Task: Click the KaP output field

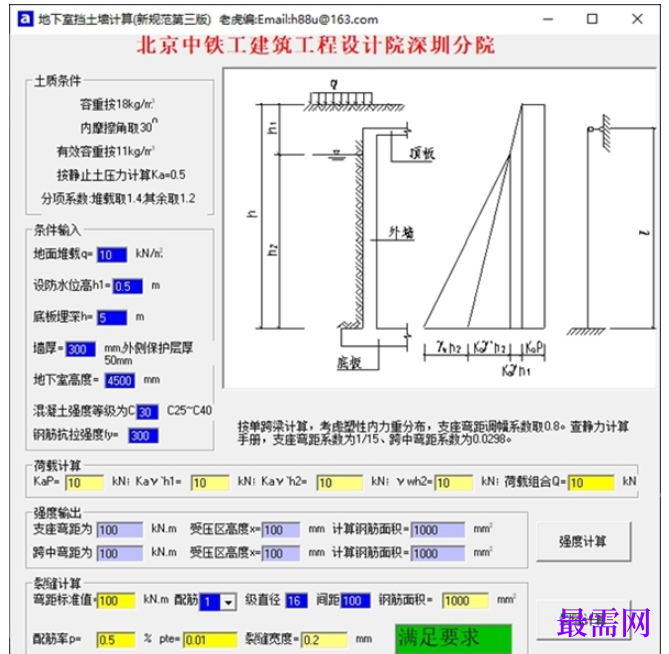Action: click(x=84, y=483)
